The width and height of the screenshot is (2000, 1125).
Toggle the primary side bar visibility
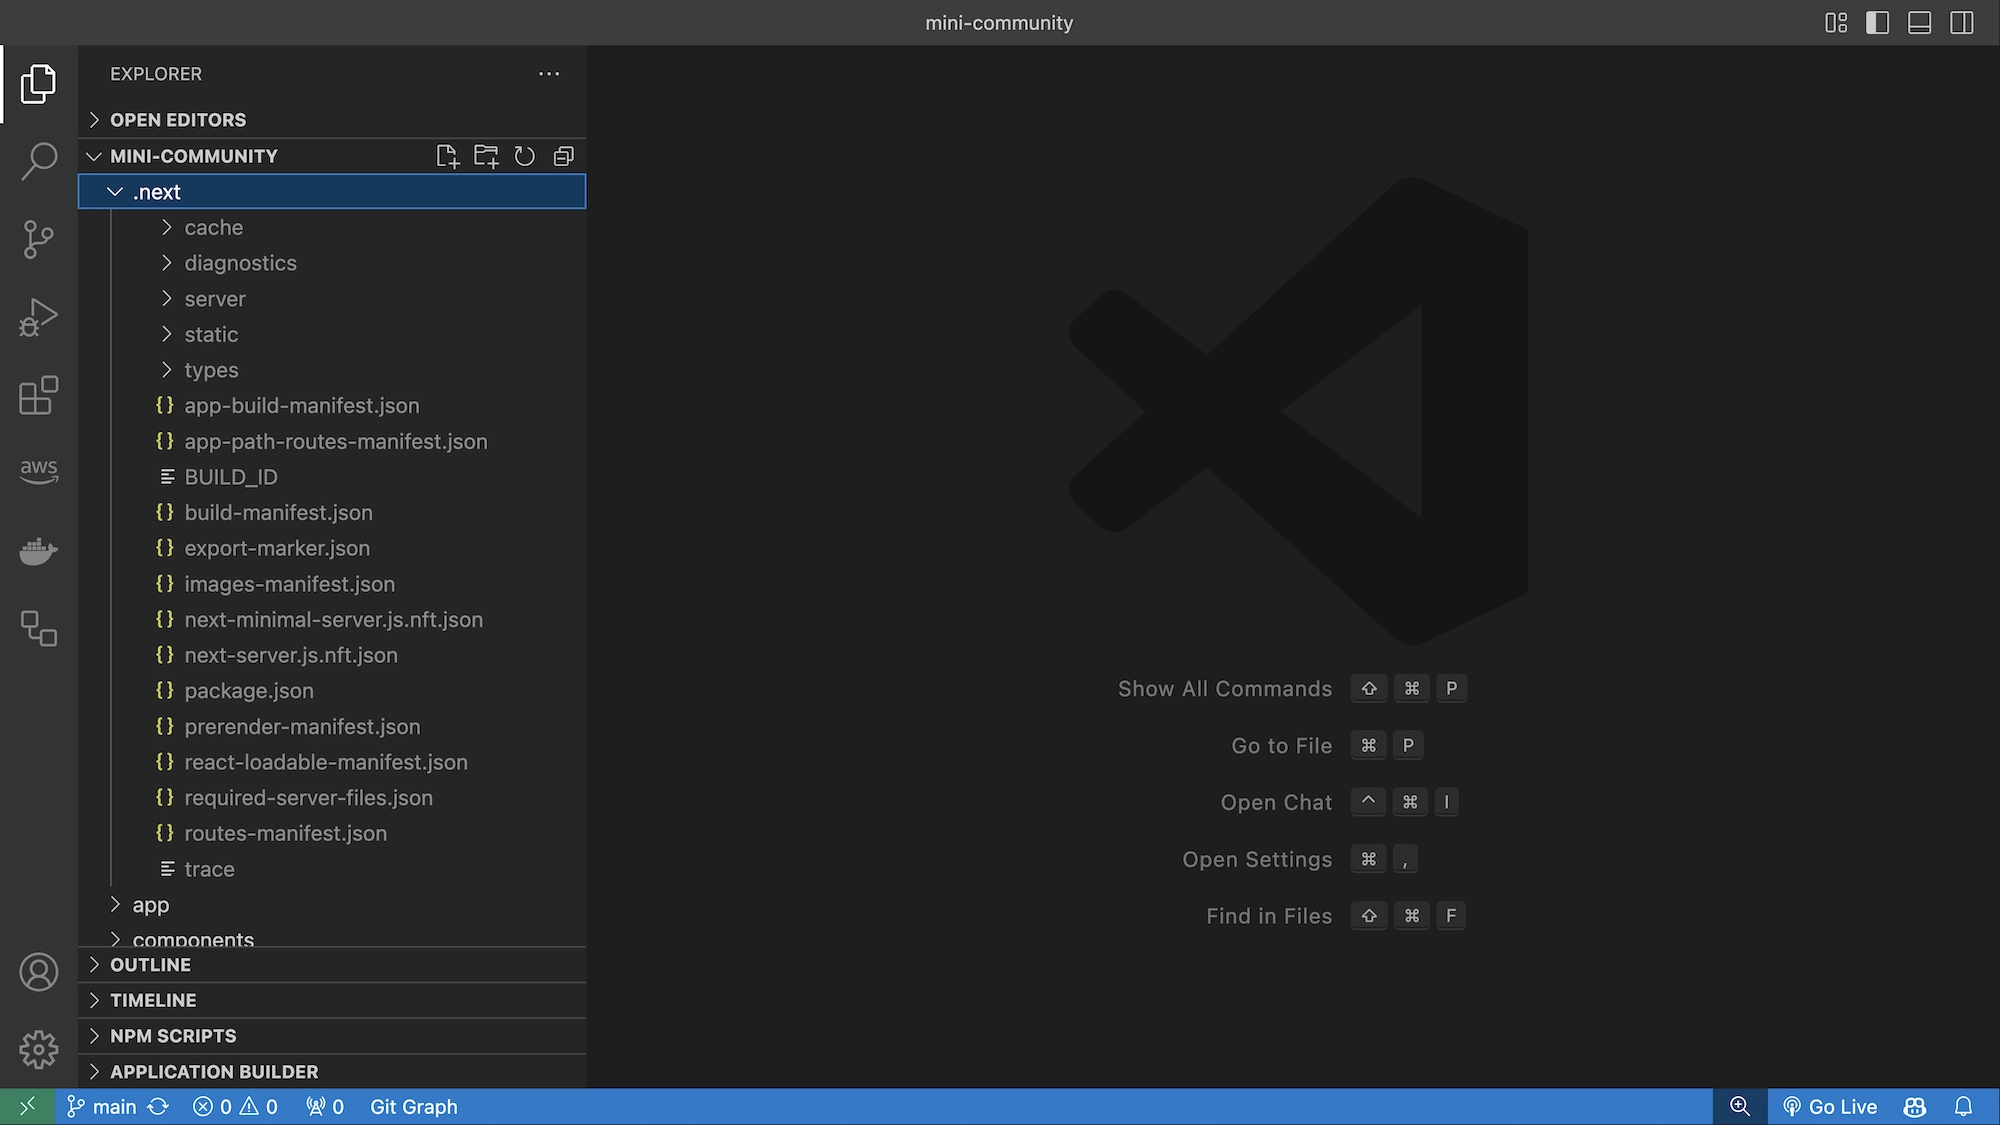pyautogui.click(x=1877, y=23)
